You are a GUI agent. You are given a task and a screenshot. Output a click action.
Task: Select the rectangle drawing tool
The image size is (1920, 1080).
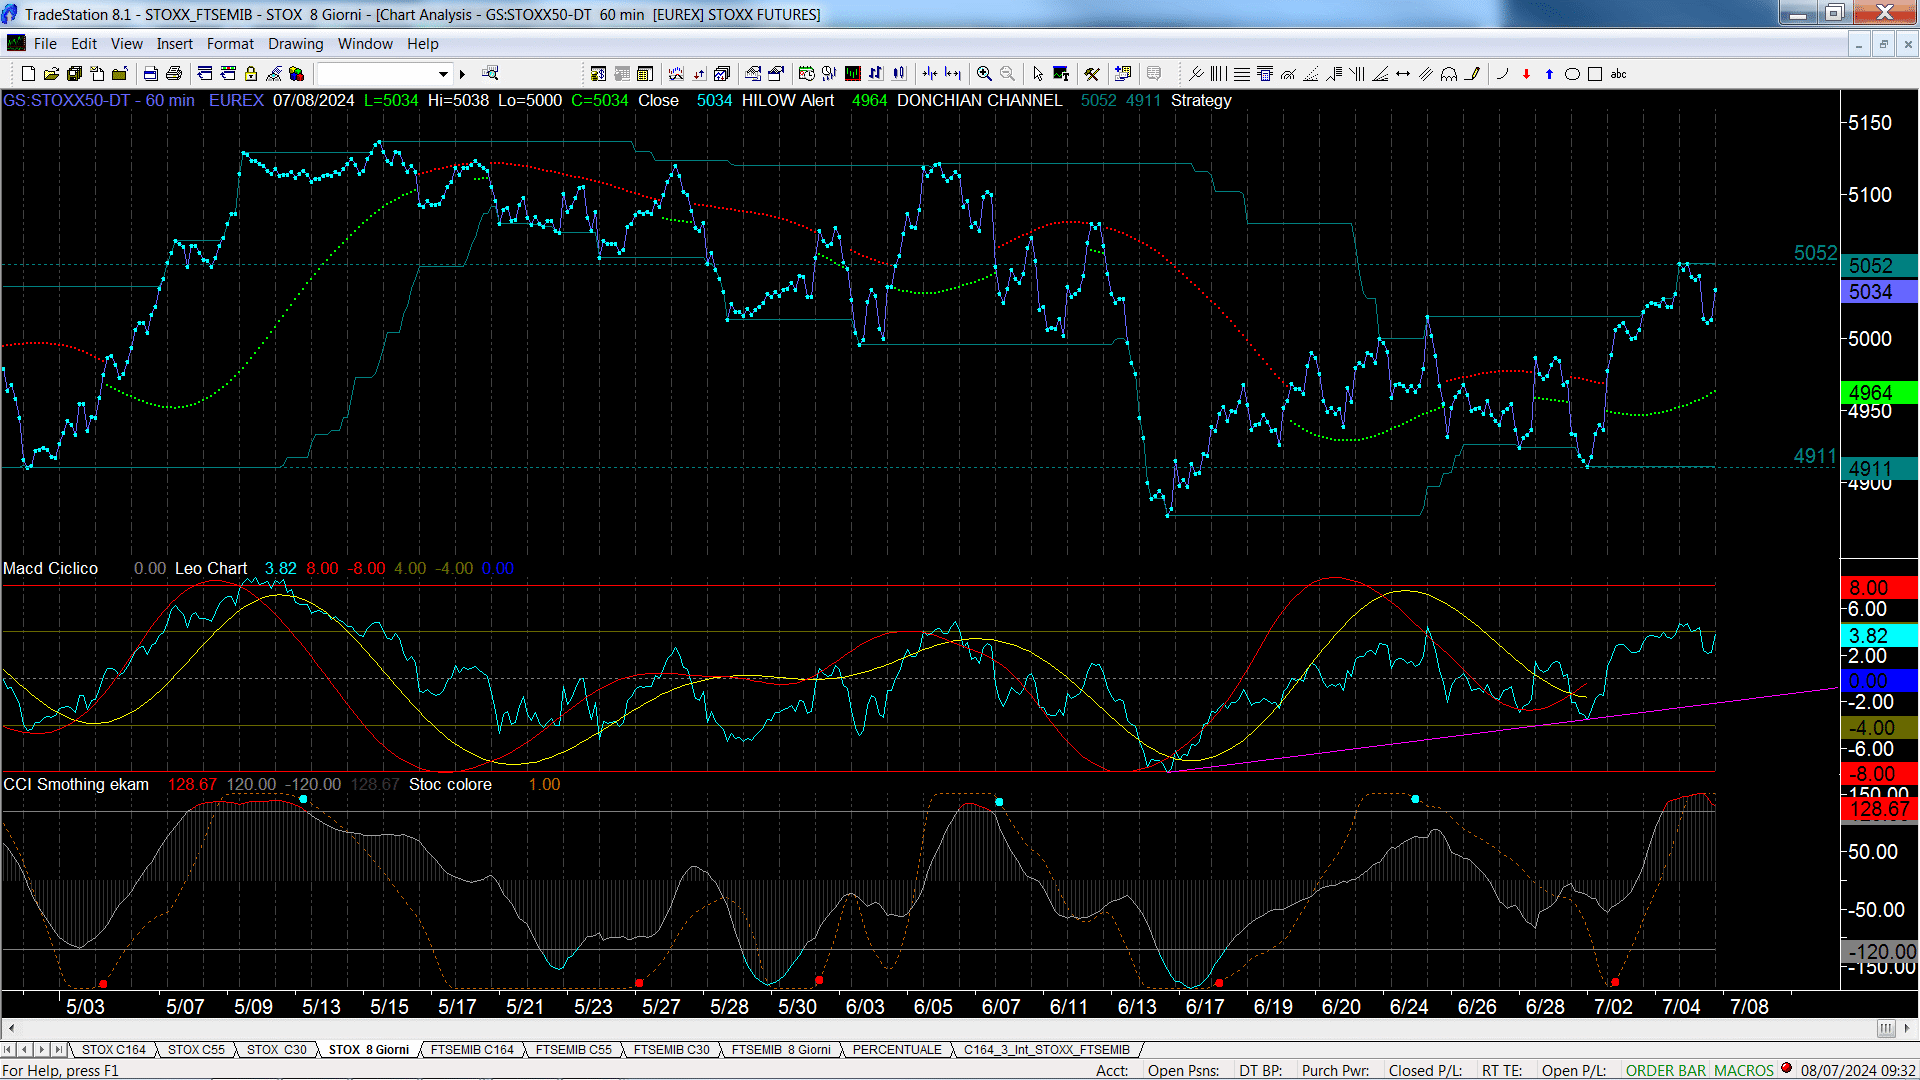(x=1595, y=74)
